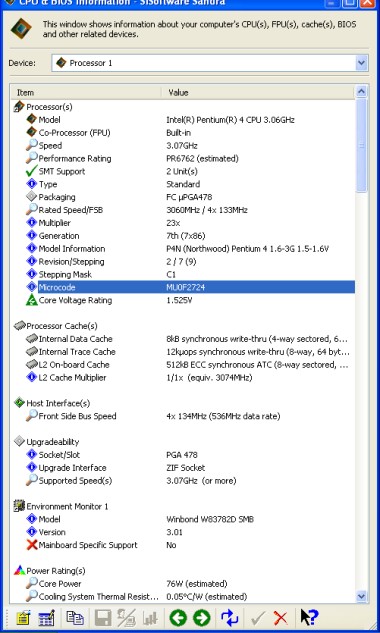The height and width of the screenshot is (633, 380).
Task: Go back with the green left arrow
Action: [x=178, y=618]
